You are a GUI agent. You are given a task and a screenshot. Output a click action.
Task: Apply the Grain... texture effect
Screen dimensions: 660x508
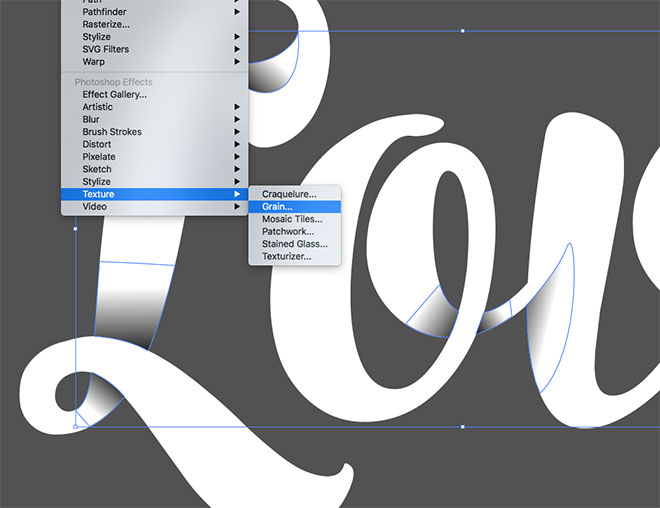pos(277,206)
